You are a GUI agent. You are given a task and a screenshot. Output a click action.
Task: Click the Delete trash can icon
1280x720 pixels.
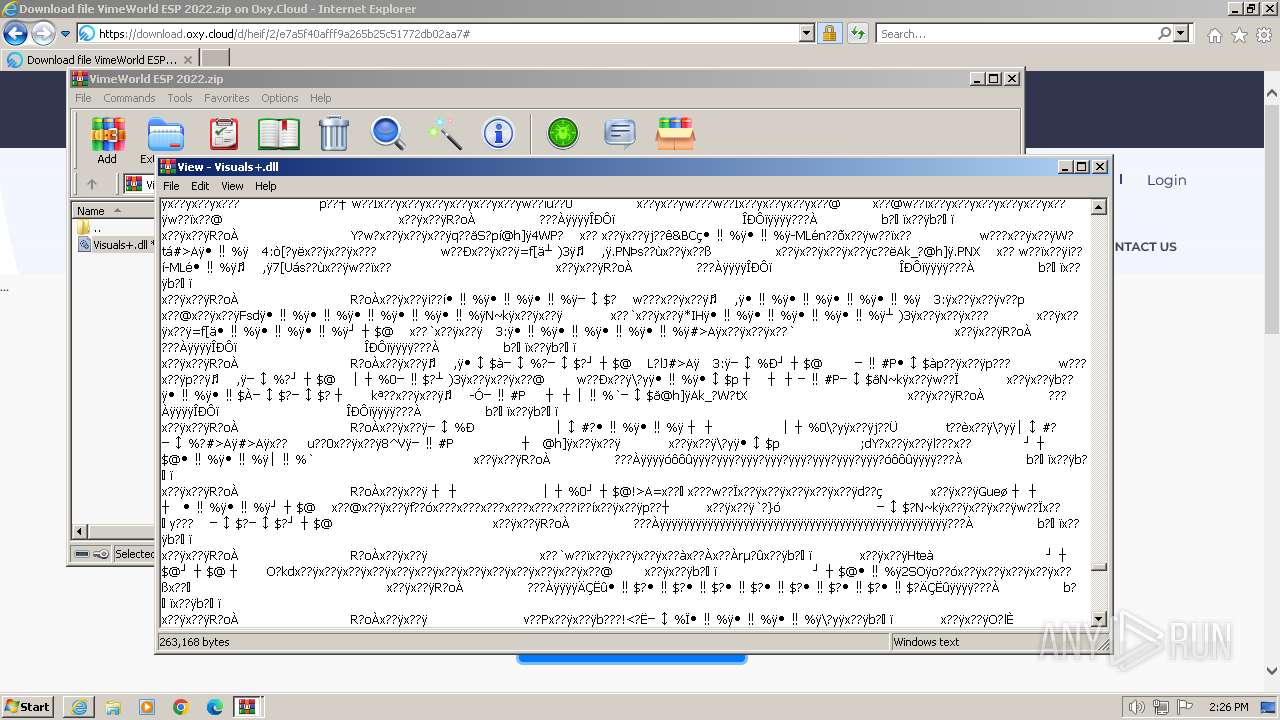click(x=333, y=133)
